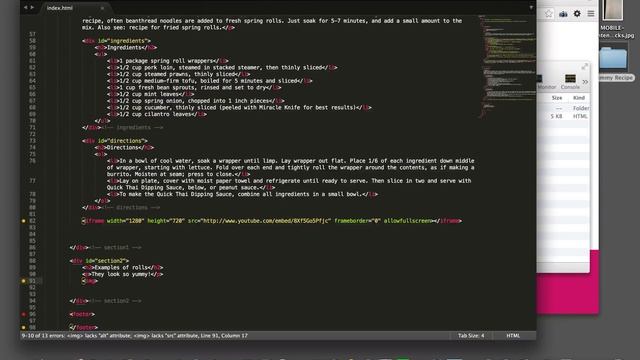This screenshot has width=640, height=360.
Task: Click the div id="ingredients" line
Action: click(116, 41)
